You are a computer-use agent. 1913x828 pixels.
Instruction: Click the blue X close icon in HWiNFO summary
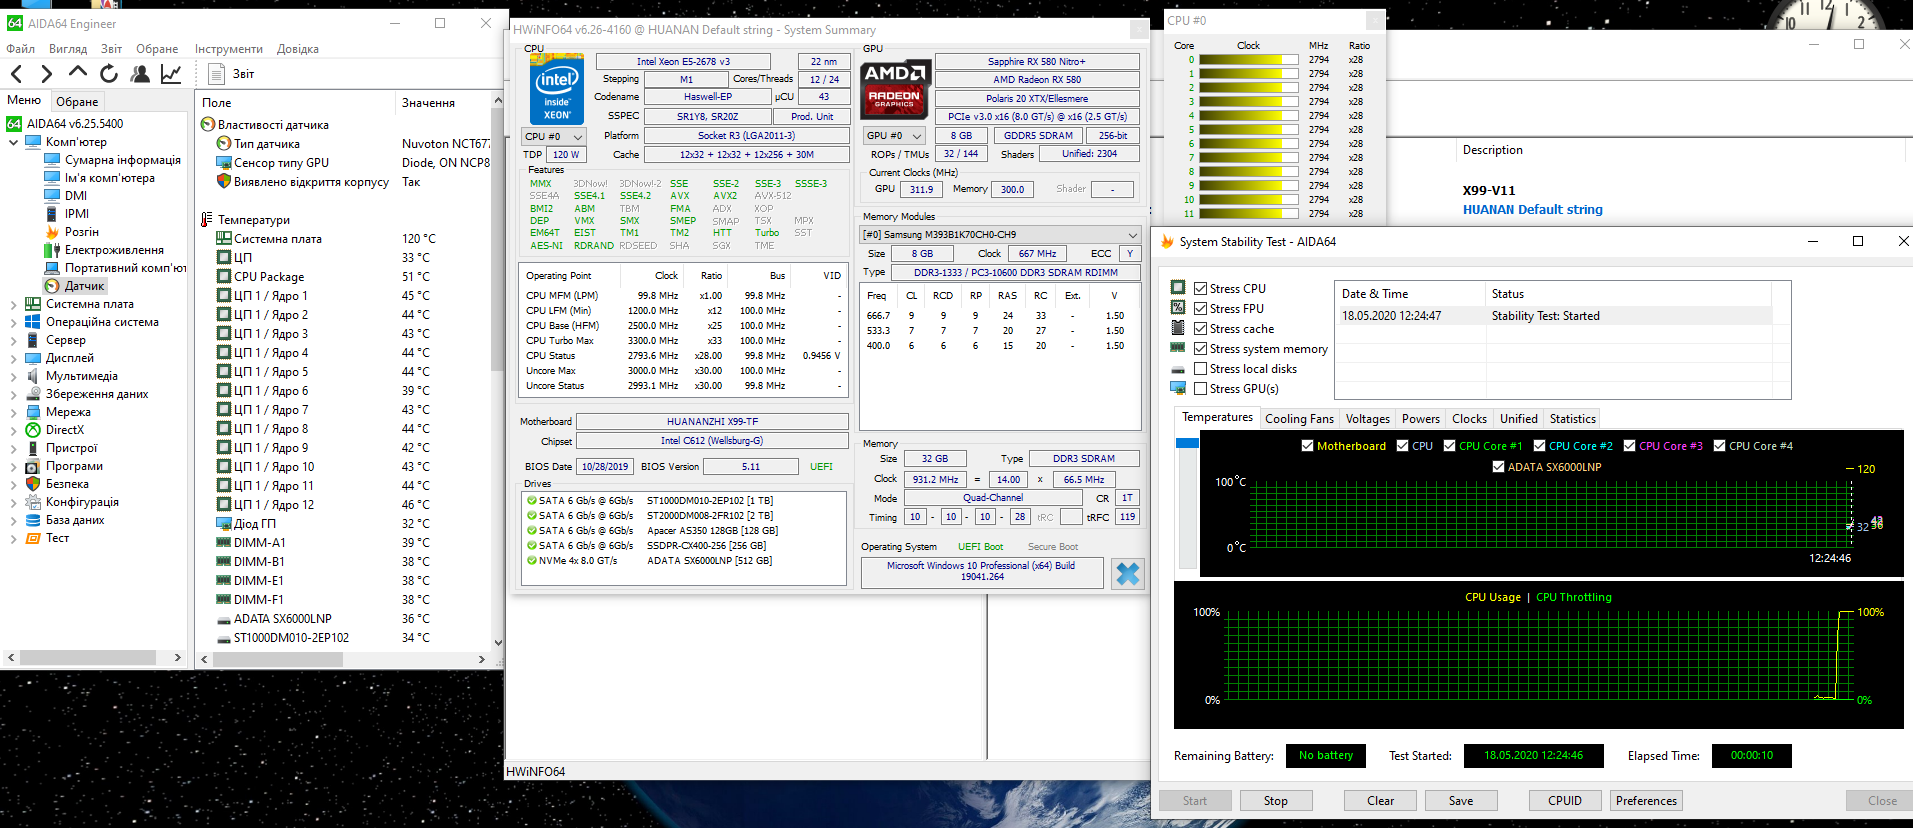[x=1127, y=573]
